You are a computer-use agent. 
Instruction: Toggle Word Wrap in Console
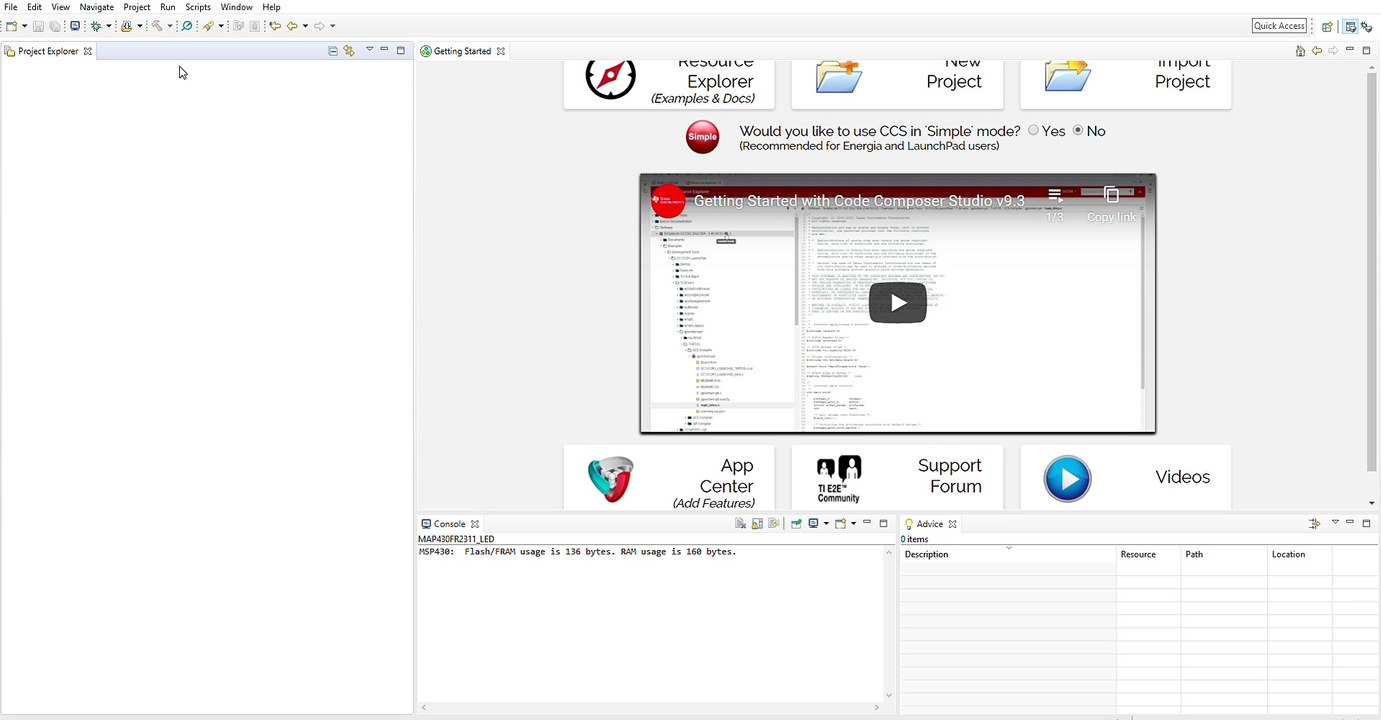coord(774,524)
